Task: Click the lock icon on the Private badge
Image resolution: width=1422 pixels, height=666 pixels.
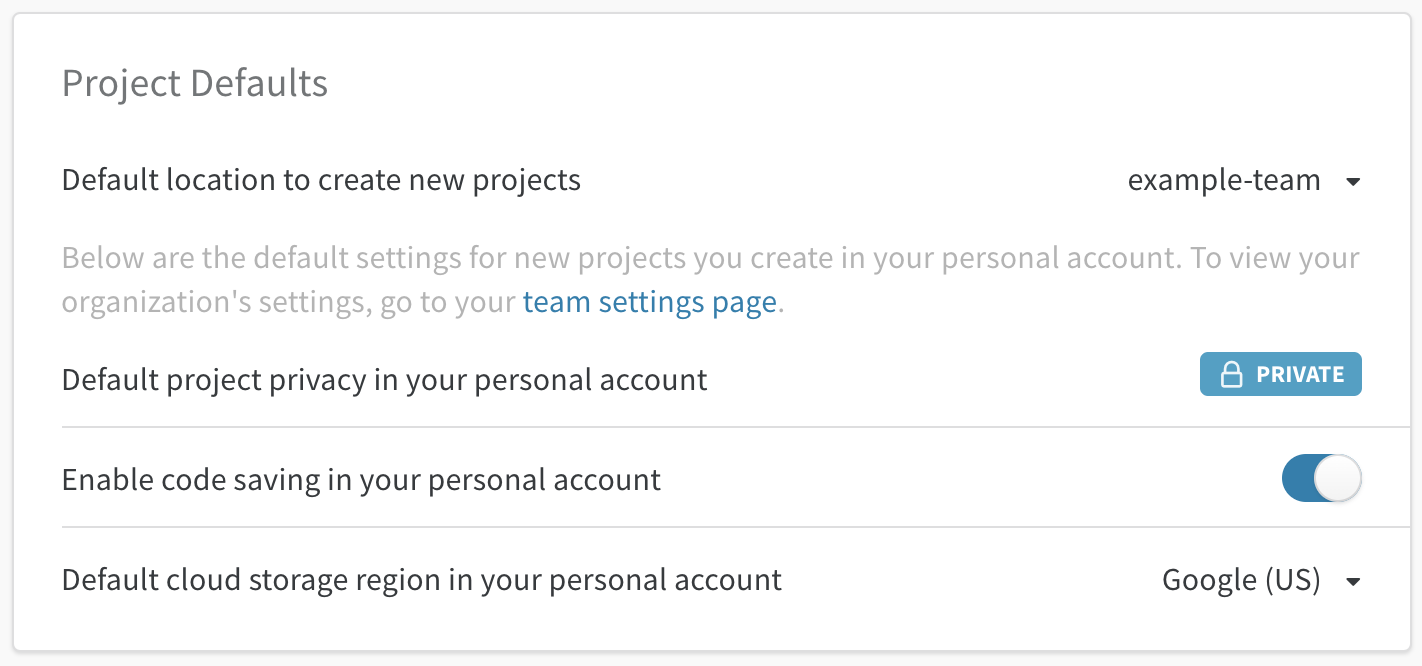Action: (1231, 375)
